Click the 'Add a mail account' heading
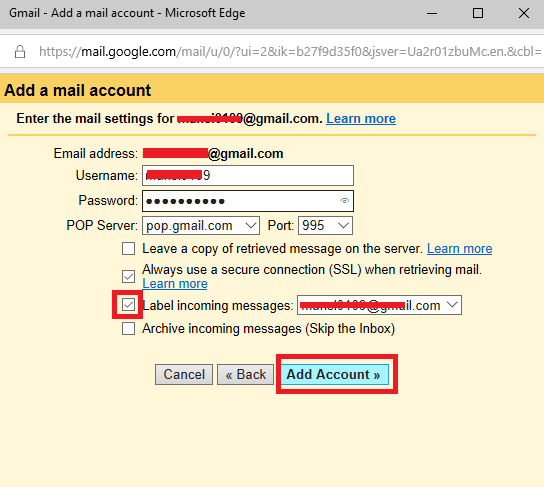Viewport: 544px width, 487px height. pos(78,91)
